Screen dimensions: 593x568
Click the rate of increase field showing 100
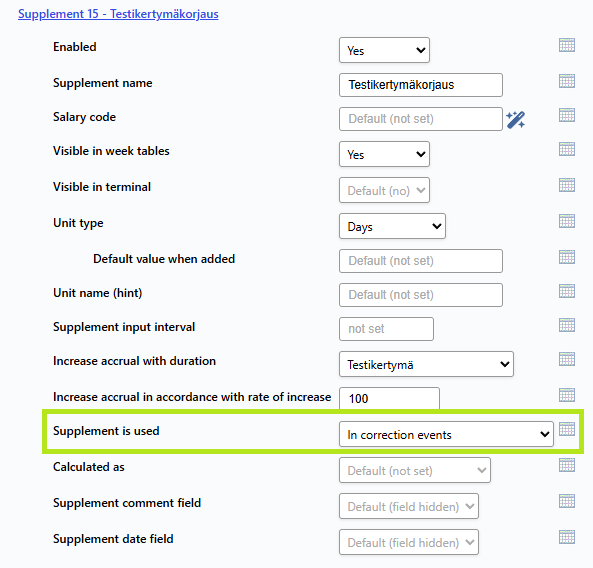click(389, 398)
